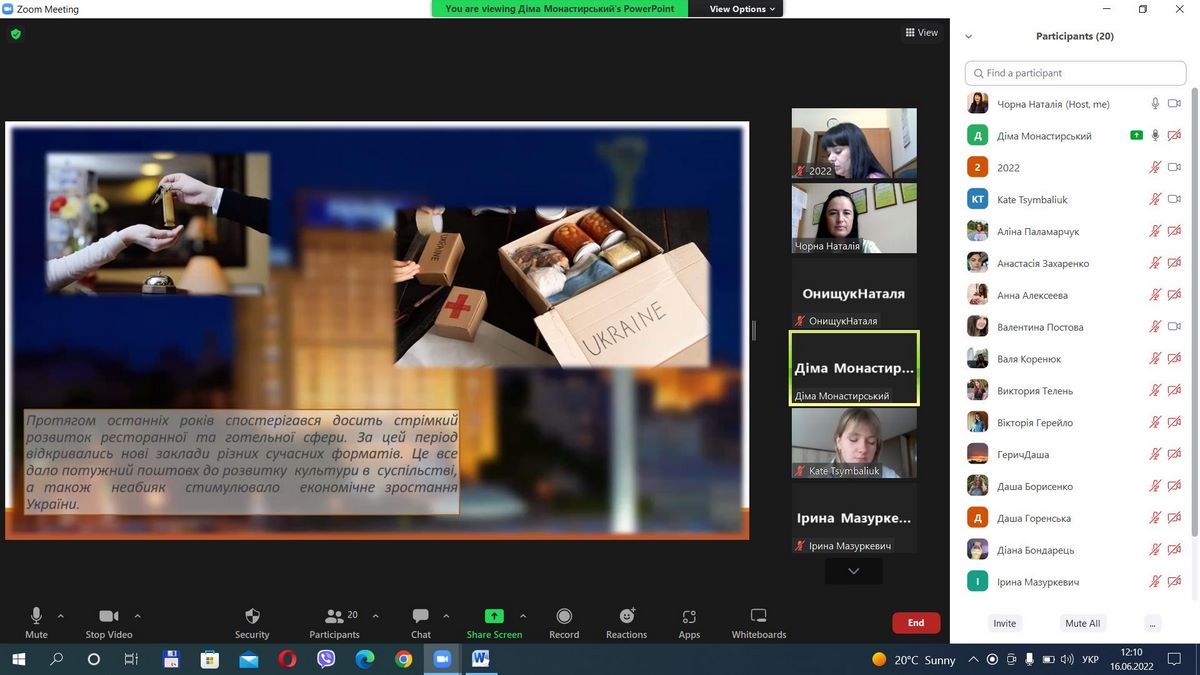Open Viber from the taskbar
The height and width of the screenshot is (675, 1200).
(x=326, y=659)
